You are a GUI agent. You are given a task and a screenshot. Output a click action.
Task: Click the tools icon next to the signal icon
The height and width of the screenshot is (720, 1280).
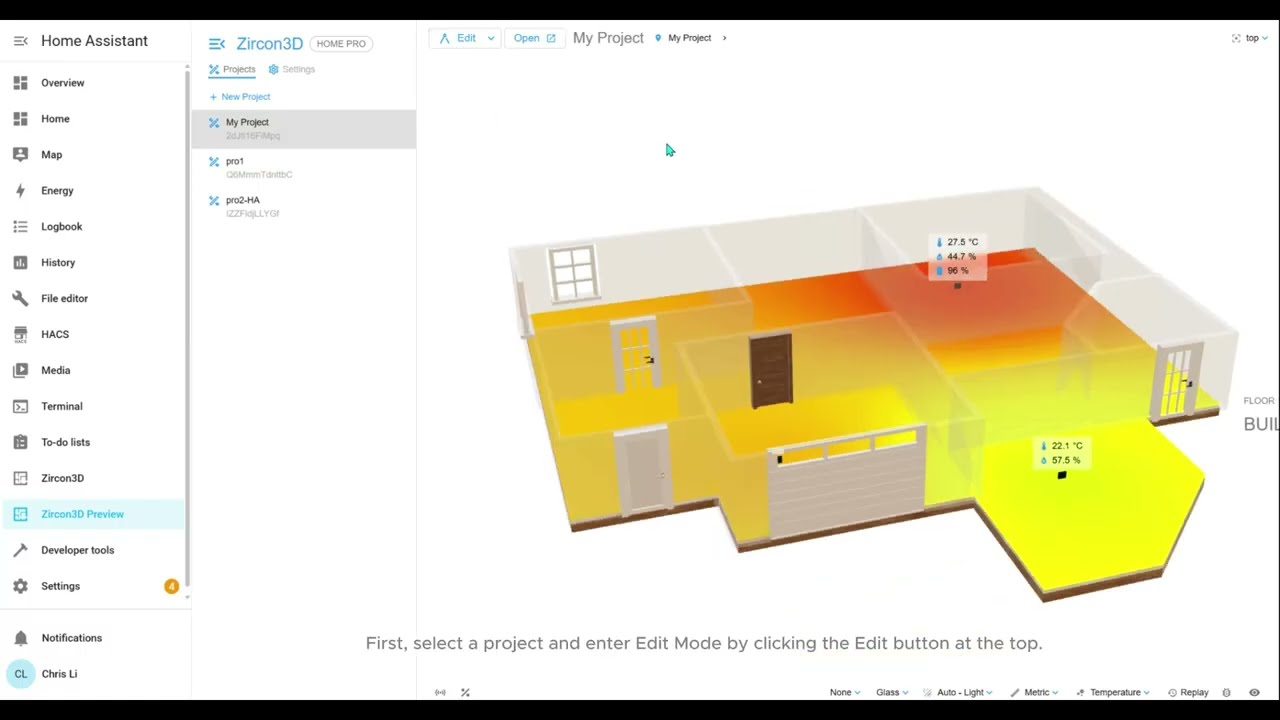pos(465,692)
